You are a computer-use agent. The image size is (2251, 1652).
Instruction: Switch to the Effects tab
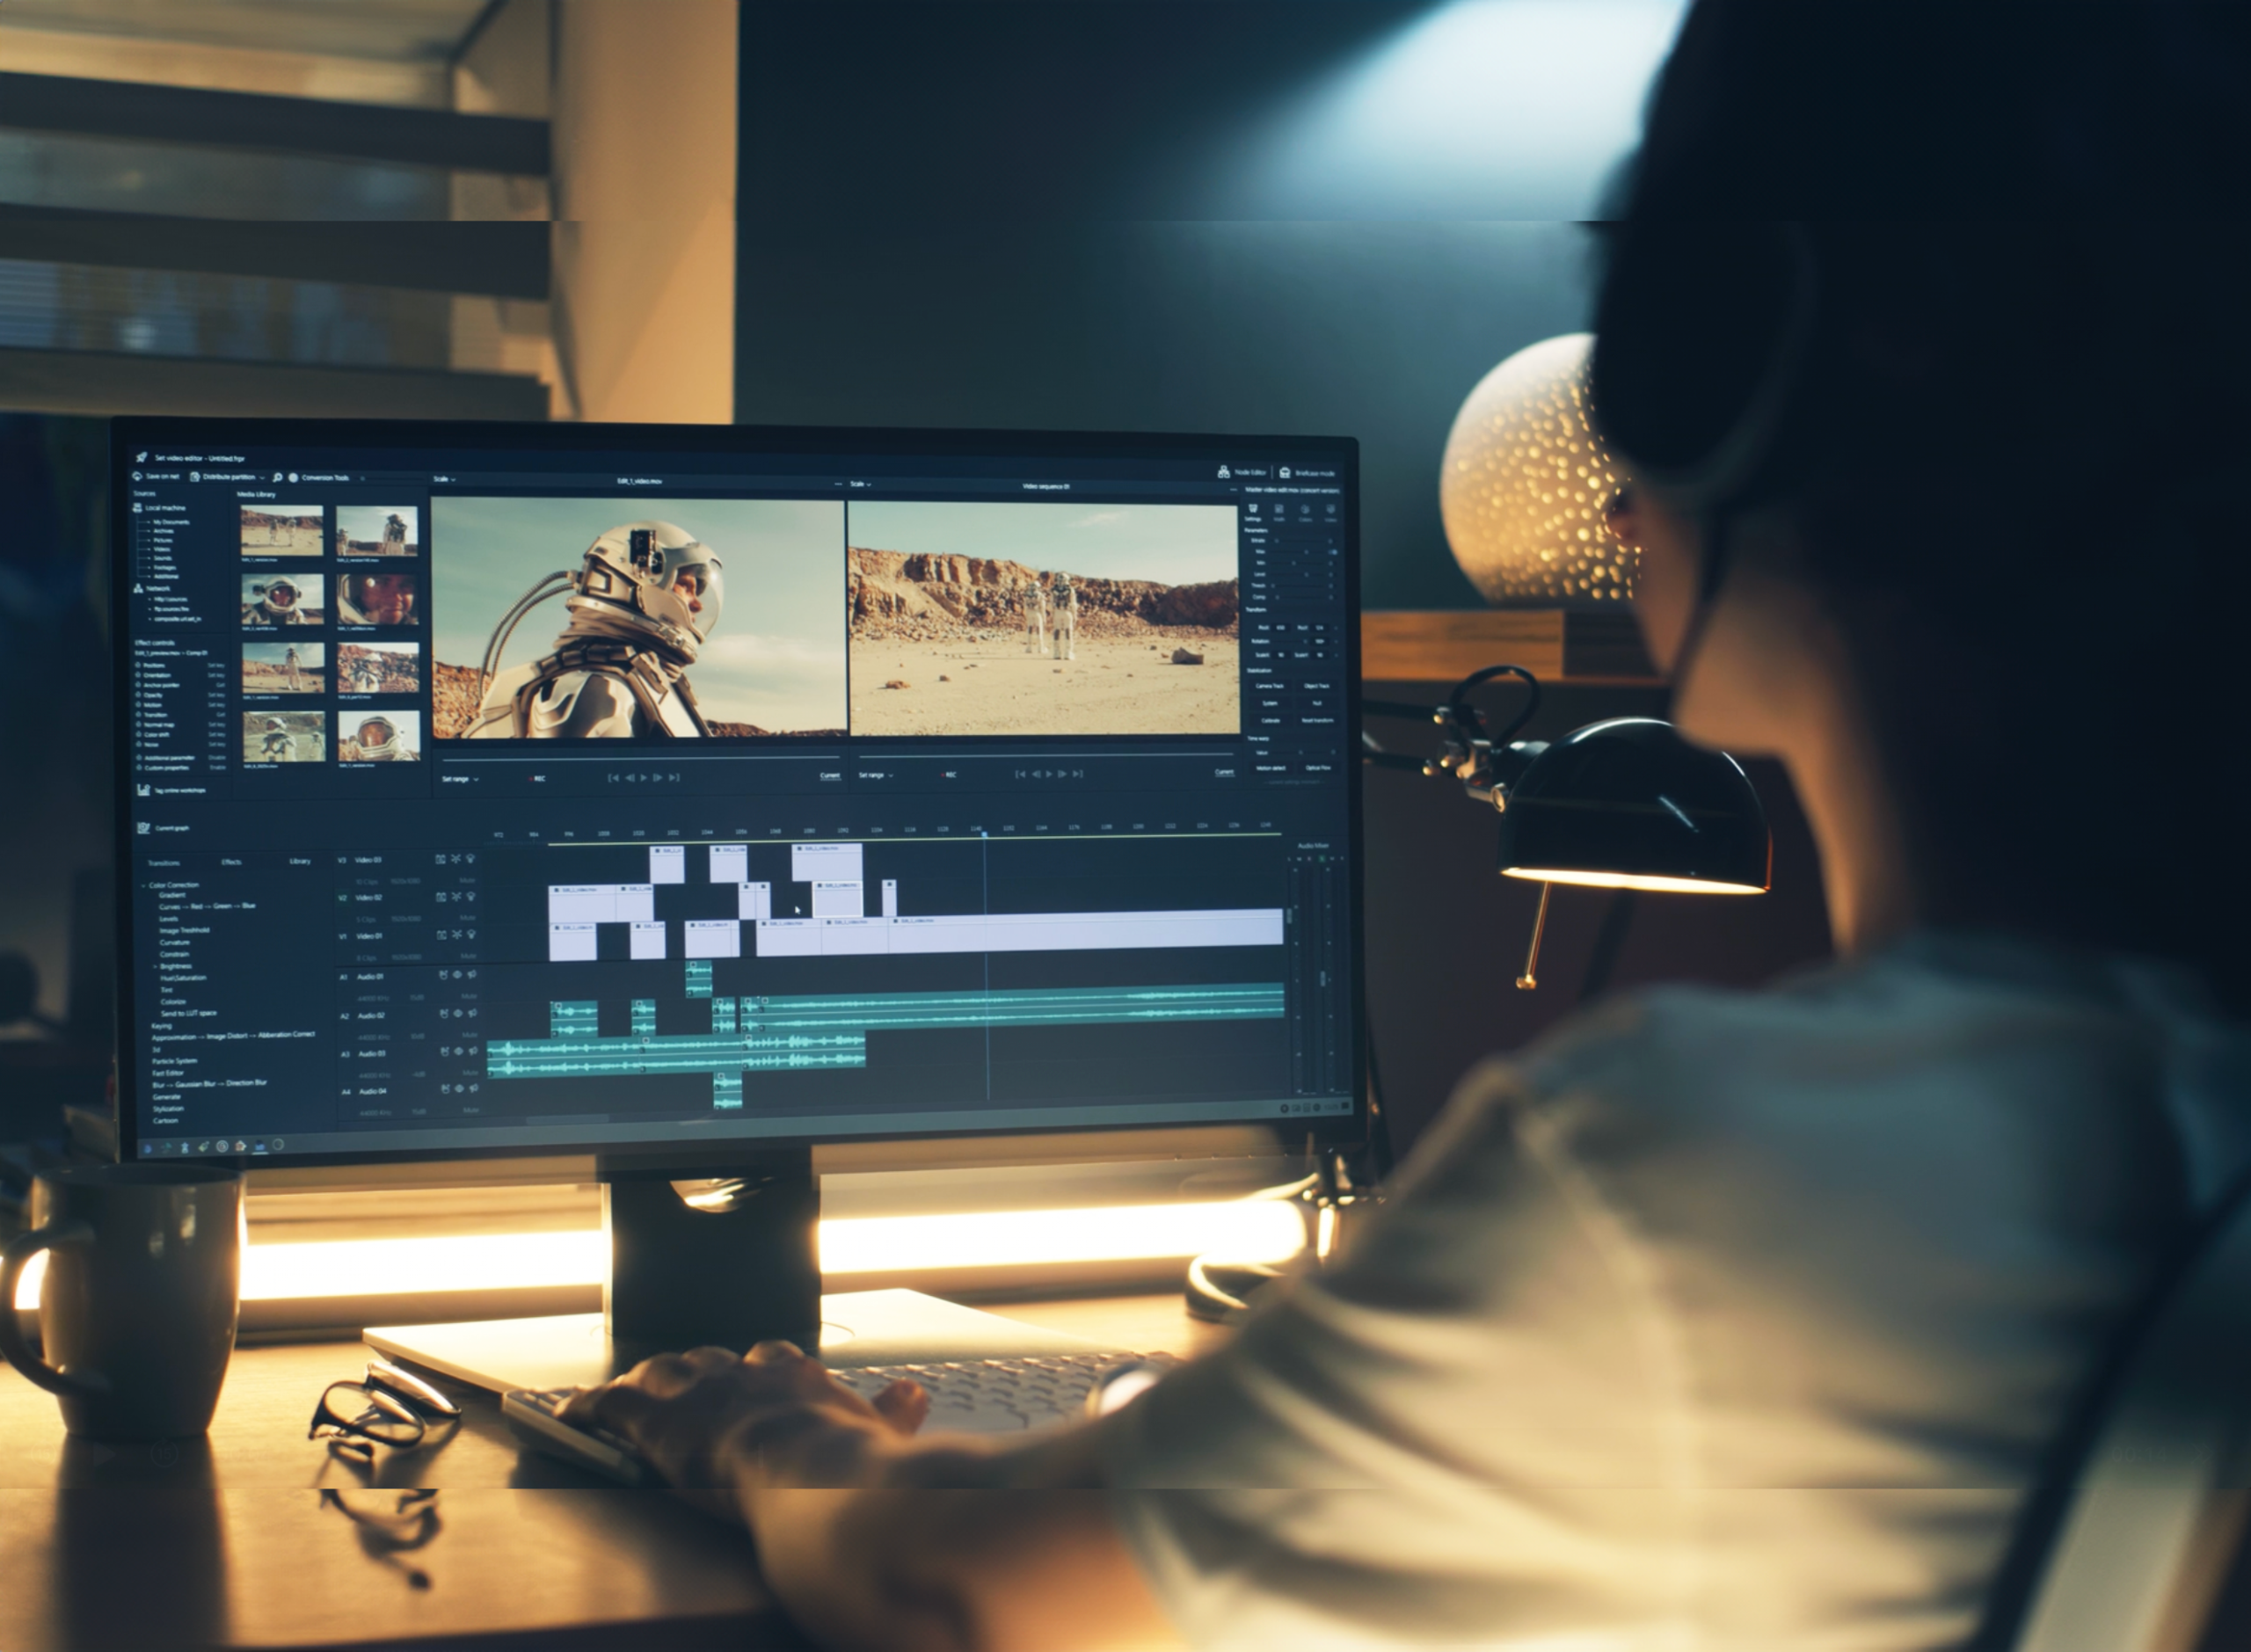[x=231, y=862]
